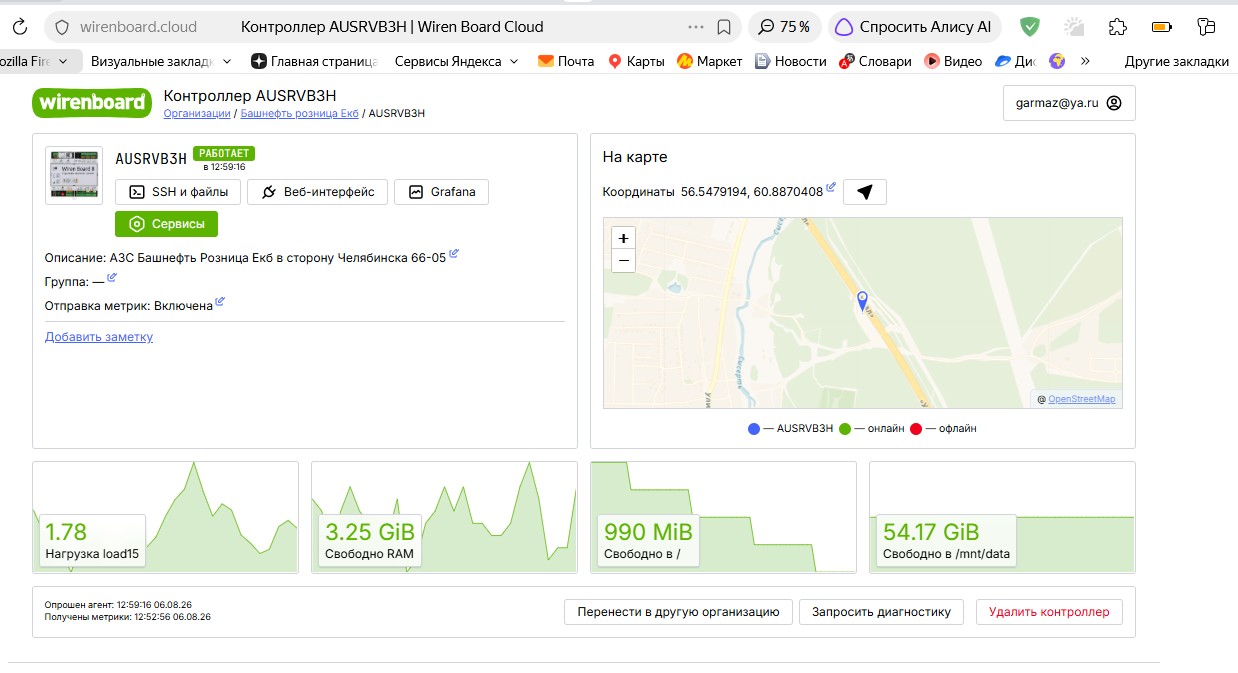Open the Свободно в / chart
The height and width of the screenshot is (673, 1238).
pyautogui.click(x=723, y=517)
